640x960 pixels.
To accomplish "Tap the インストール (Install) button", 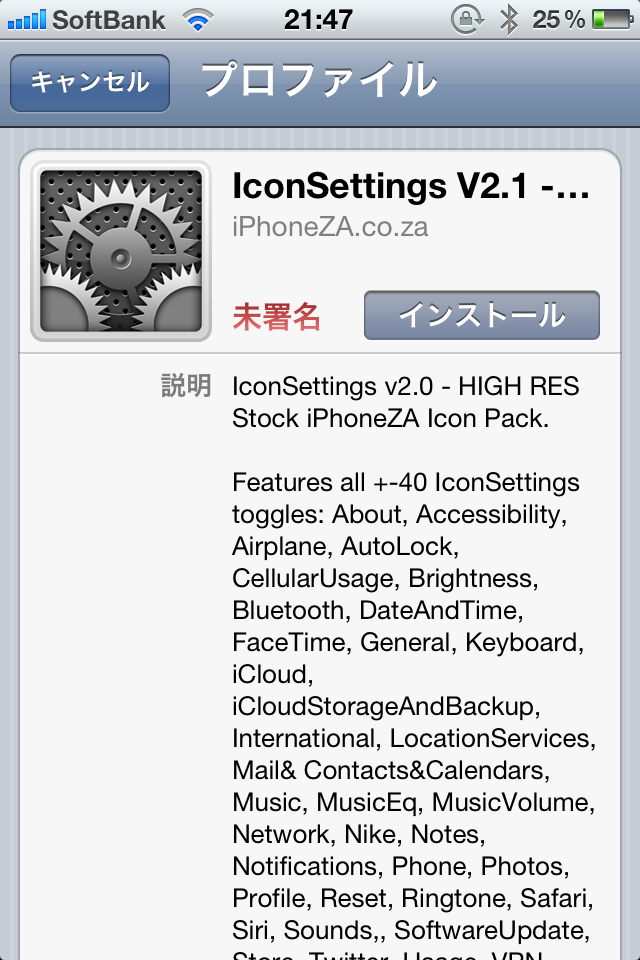I will coord(481,315).
